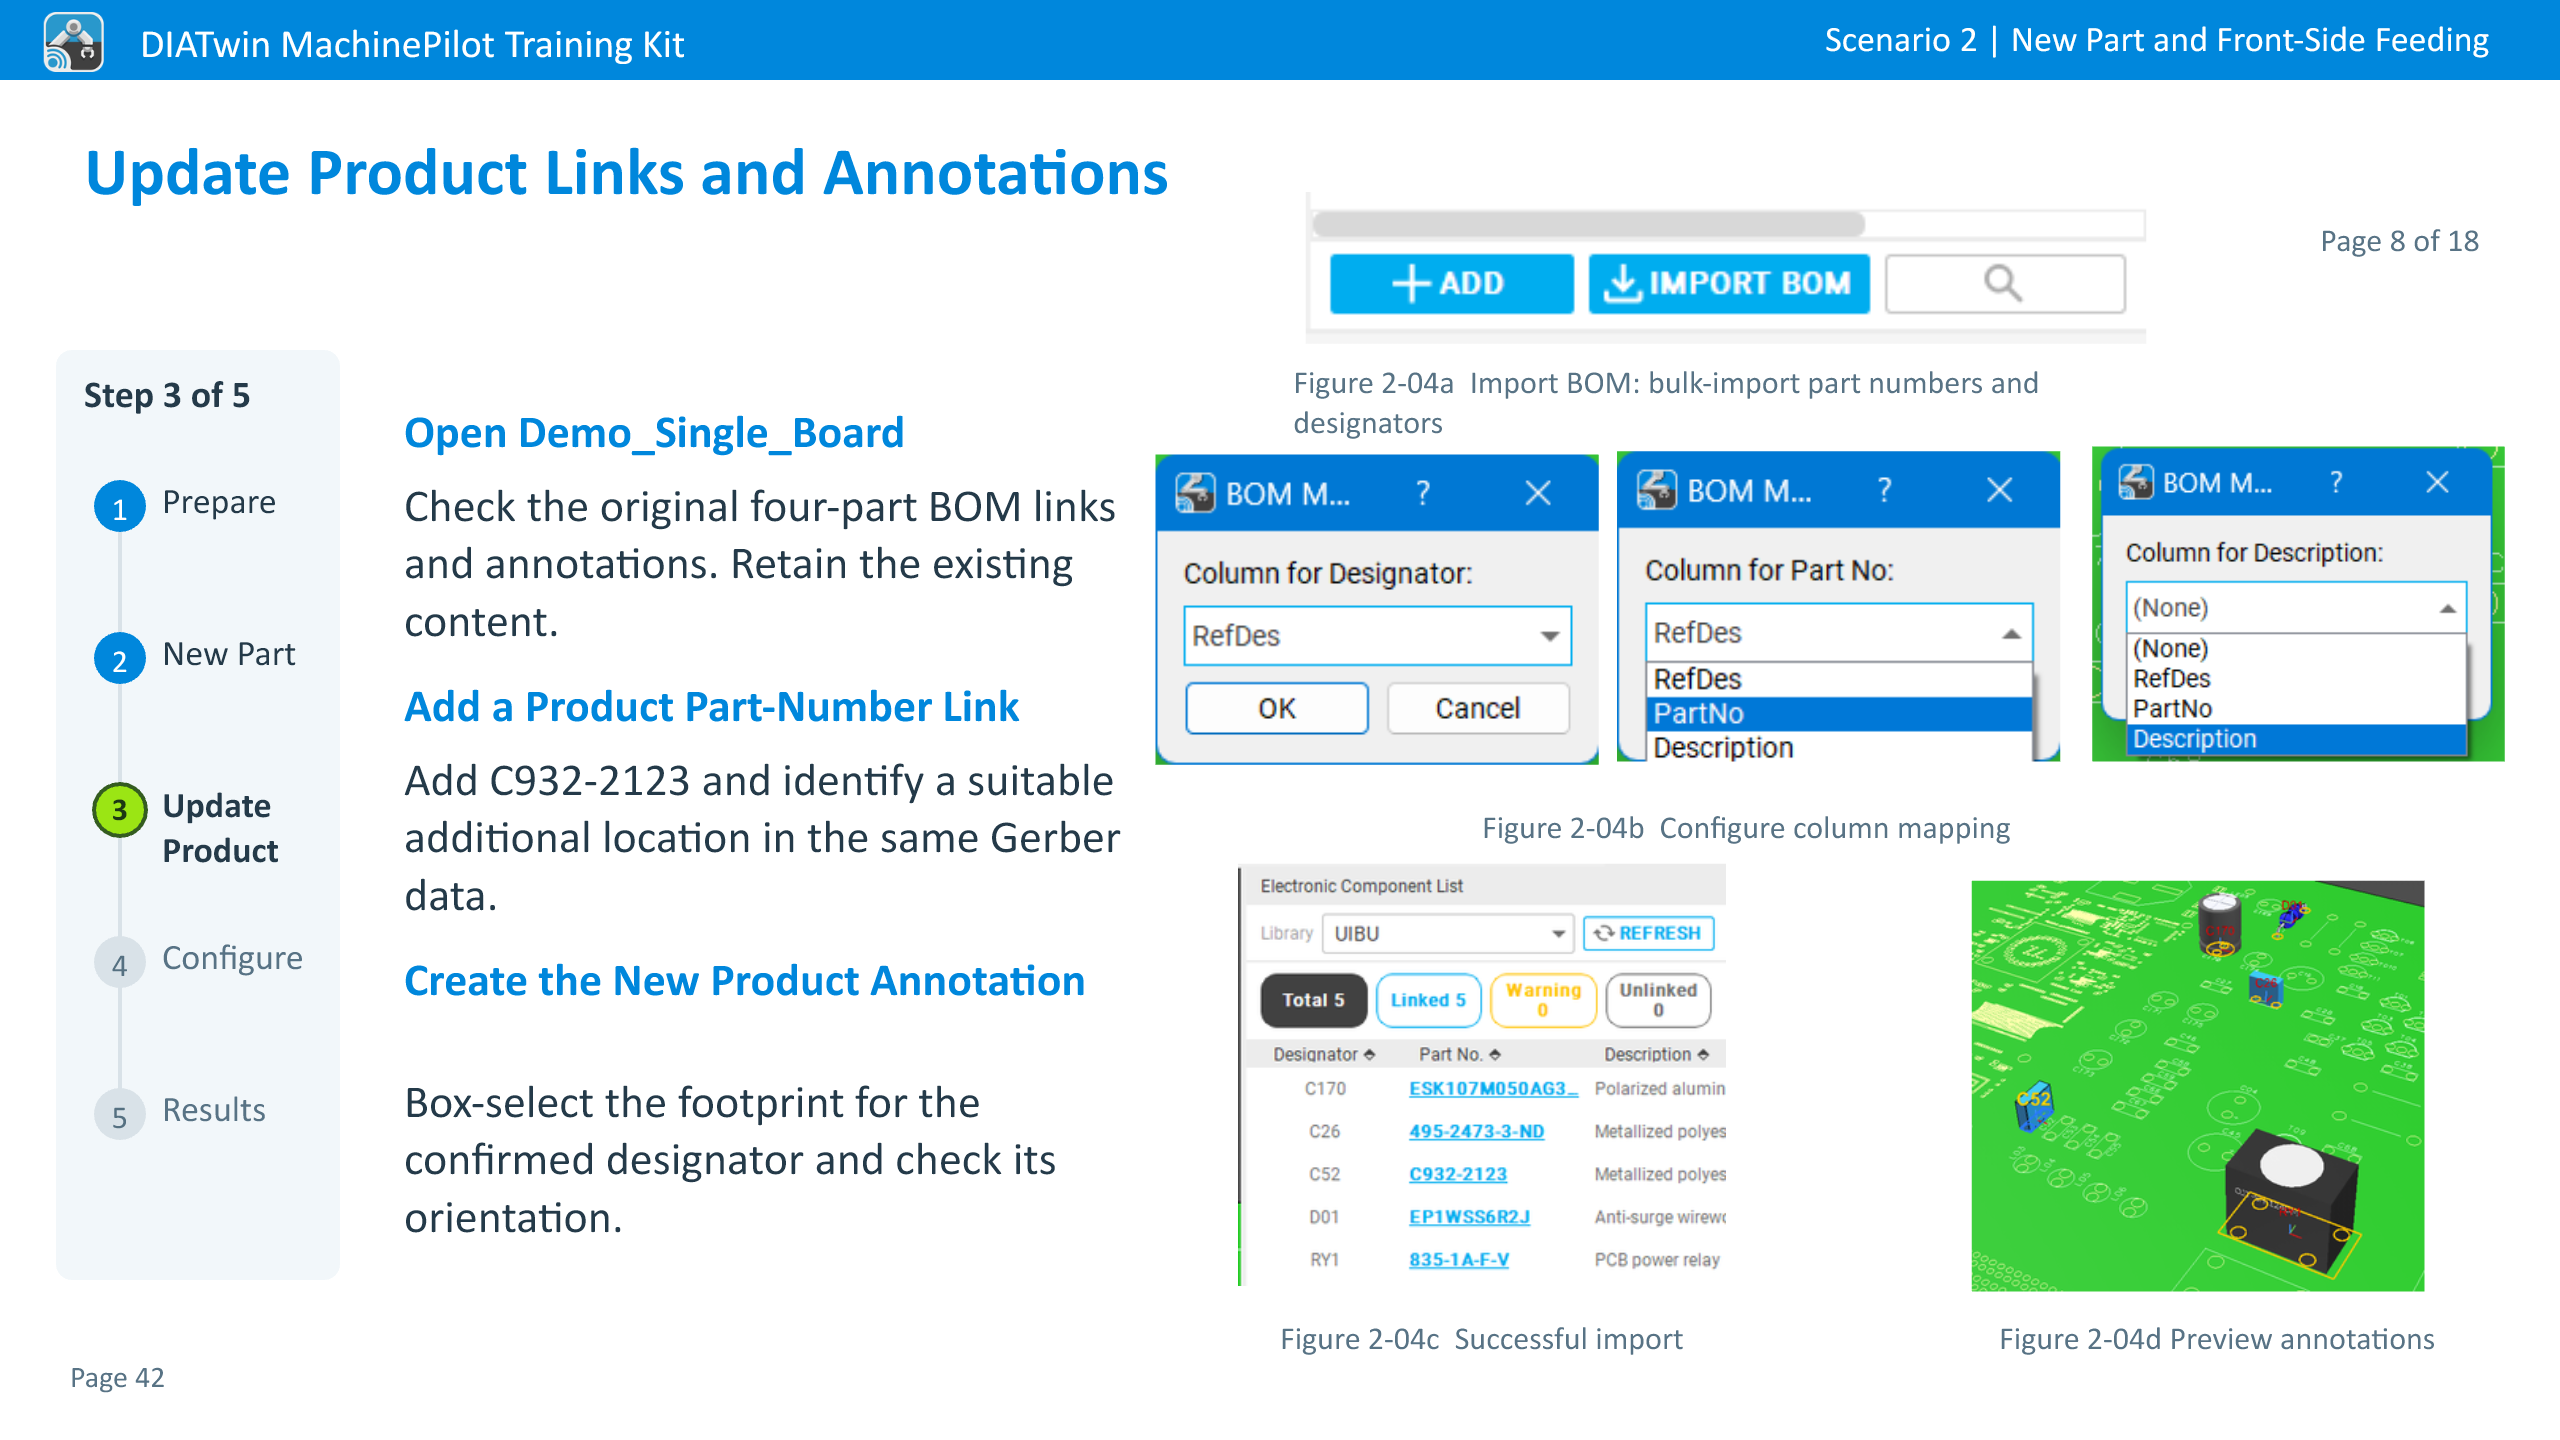Image resolution: width=2560 pixels, height=1440 pixels.
Task: Click help question mark in Part No dialog
Action: [1885, 490]
